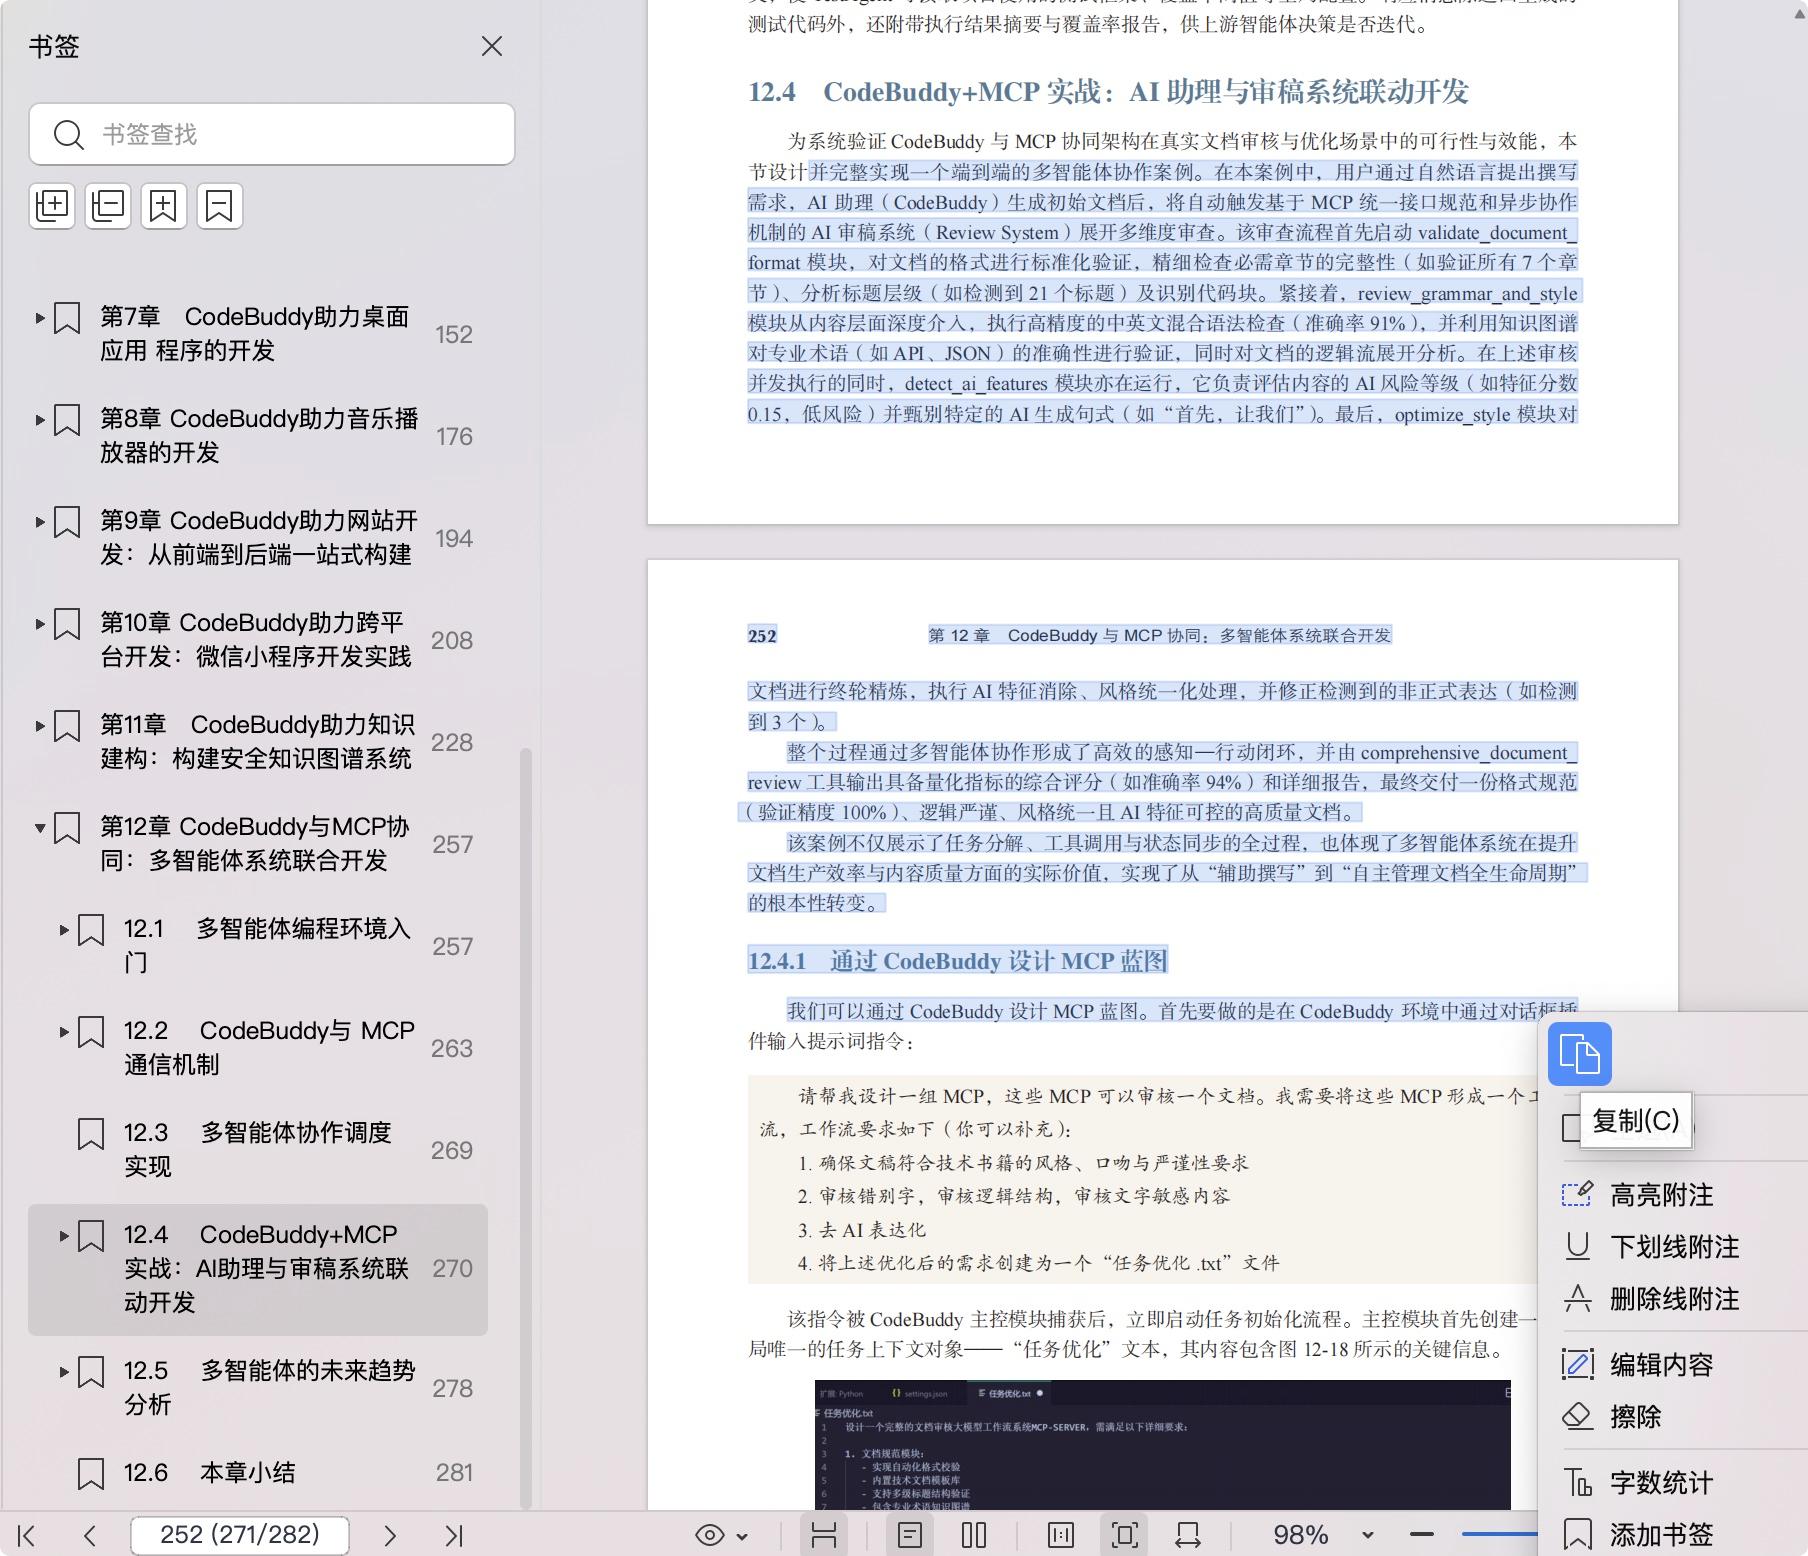The image size is (1808, 1556).
Task: Open bookmark 第12章 CodeBuddy与MCP协同
Action: click(x=255, y=844)
